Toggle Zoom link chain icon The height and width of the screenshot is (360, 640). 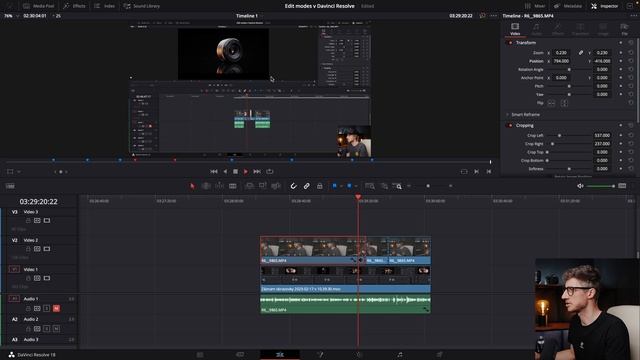click(x=580, y=53)
